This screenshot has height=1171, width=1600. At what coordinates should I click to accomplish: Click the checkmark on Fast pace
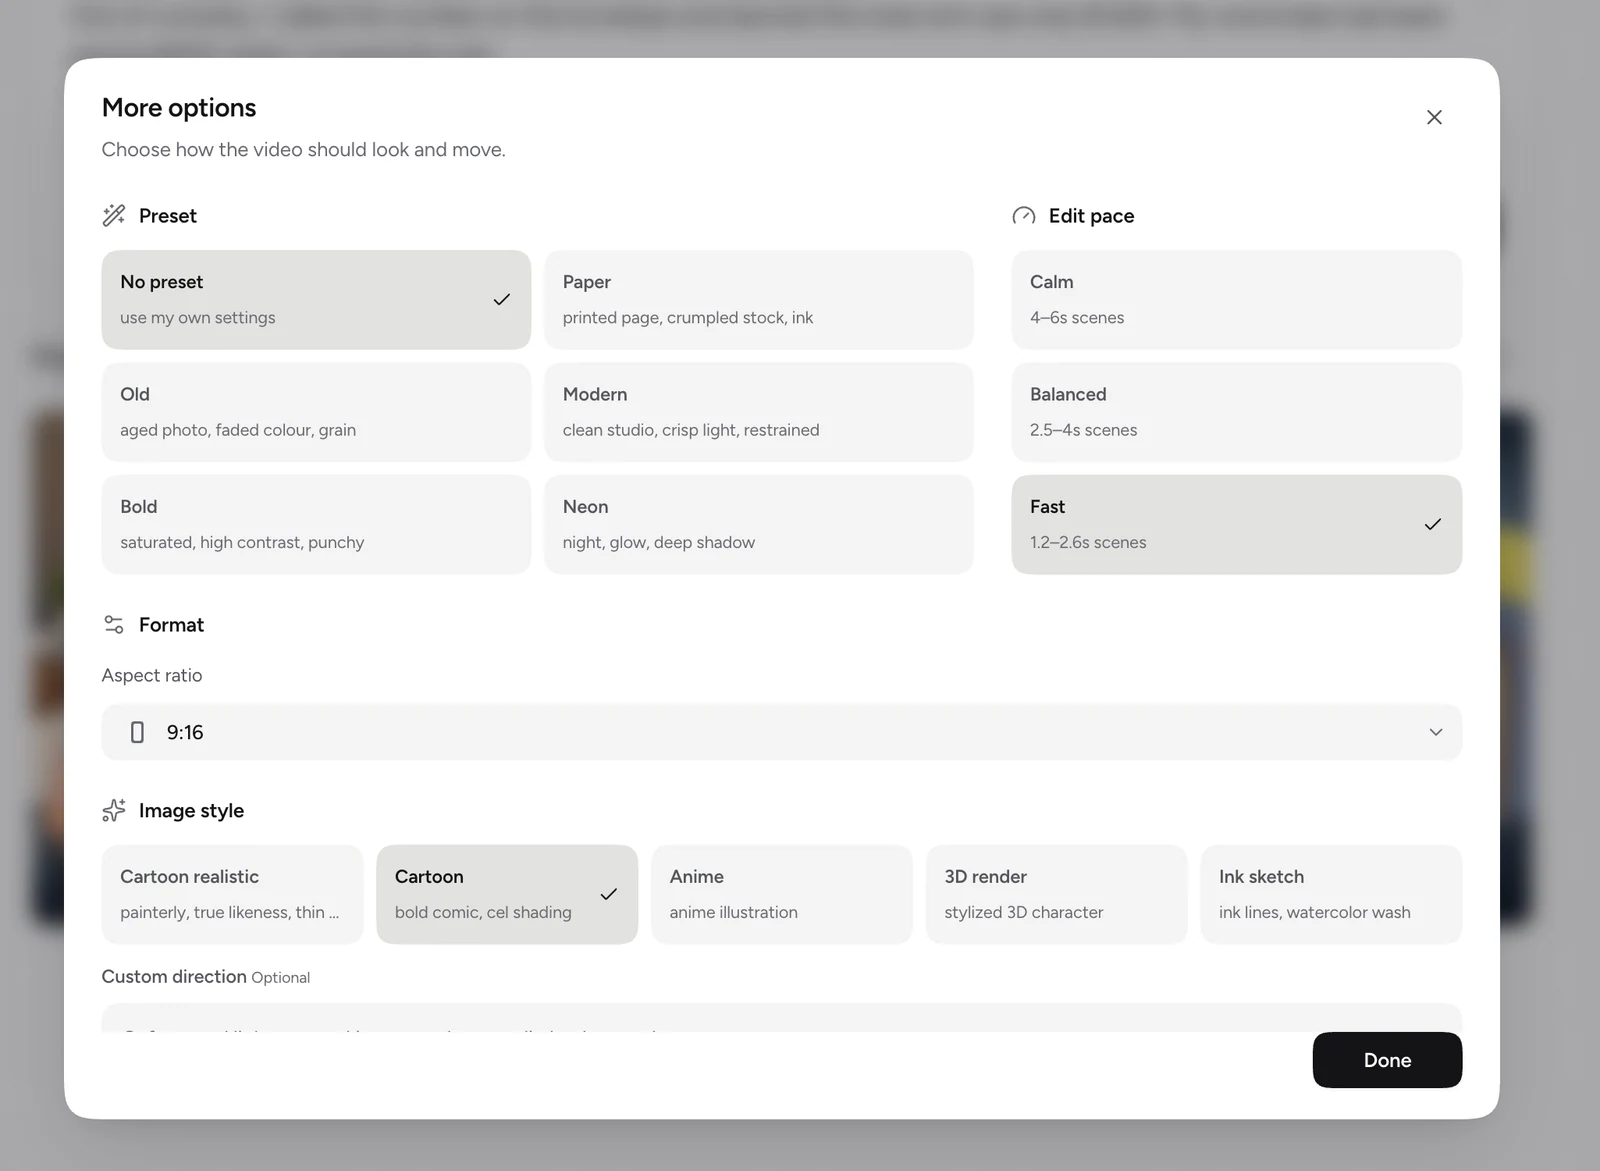point(1433,524)
